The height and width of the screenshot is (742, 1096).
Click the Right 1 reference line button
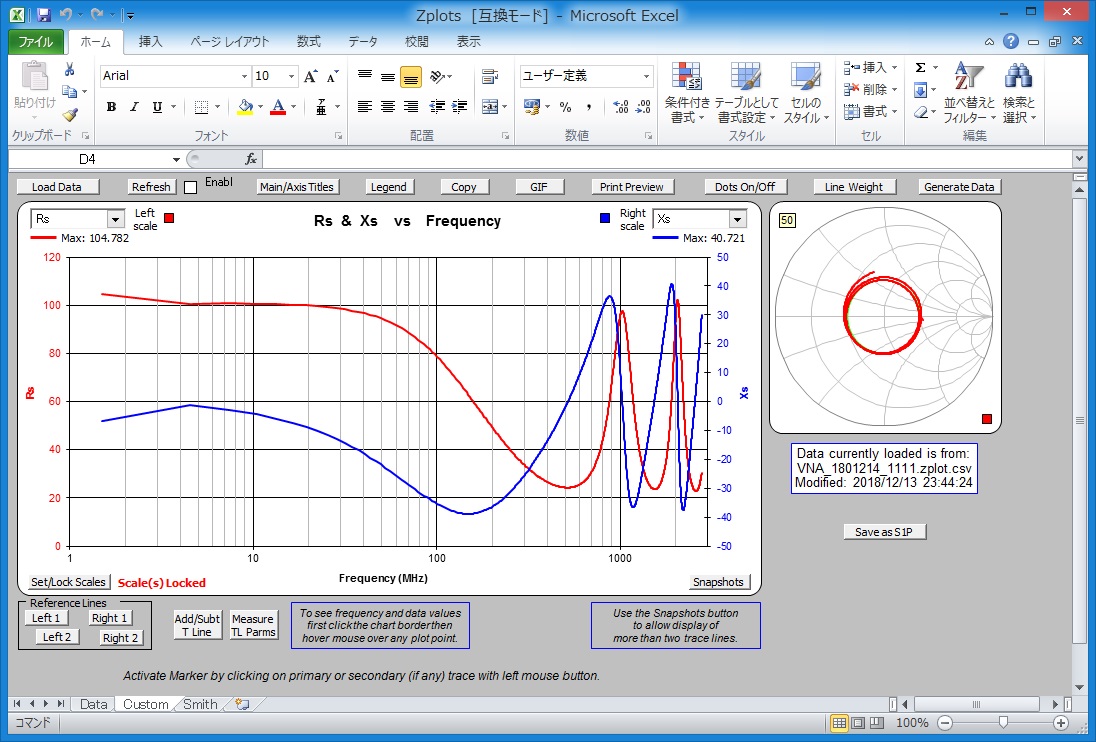pos(109,618)
